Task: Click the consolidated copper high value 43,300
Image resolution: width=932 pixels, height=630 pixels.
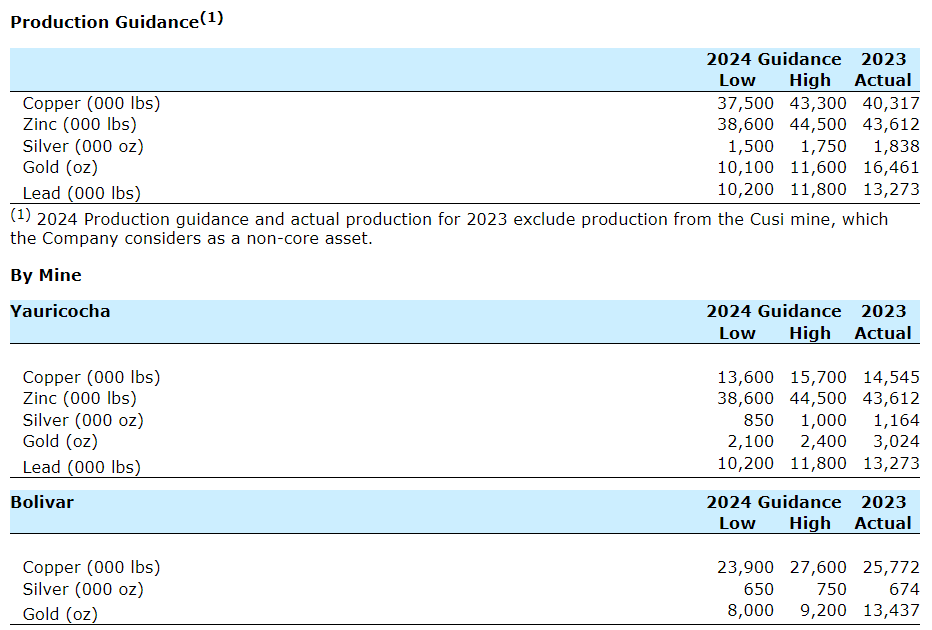Action: pos(818,103)
